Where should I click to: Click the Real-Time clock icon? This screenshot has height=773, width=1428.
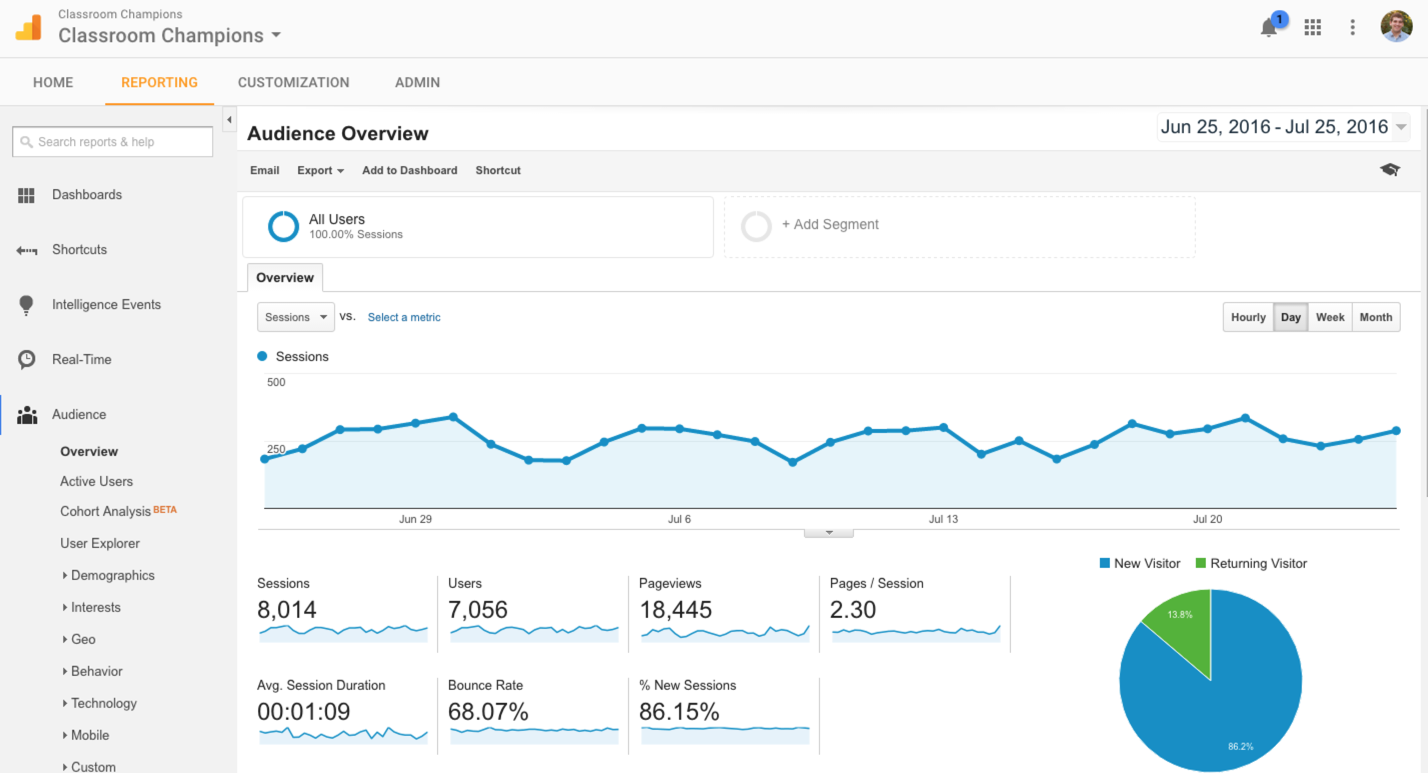click(27, 359)
